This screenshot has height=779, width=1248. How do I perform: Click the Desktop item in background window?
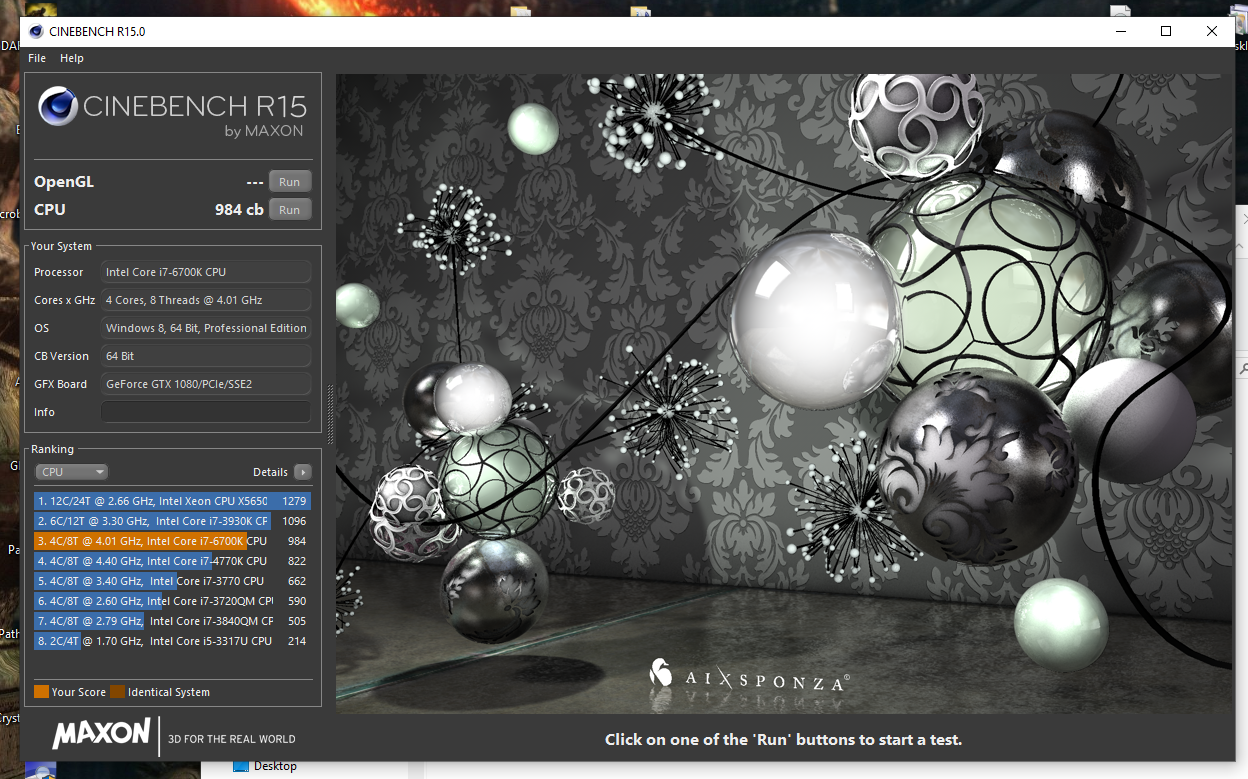(x=266, y=767)
